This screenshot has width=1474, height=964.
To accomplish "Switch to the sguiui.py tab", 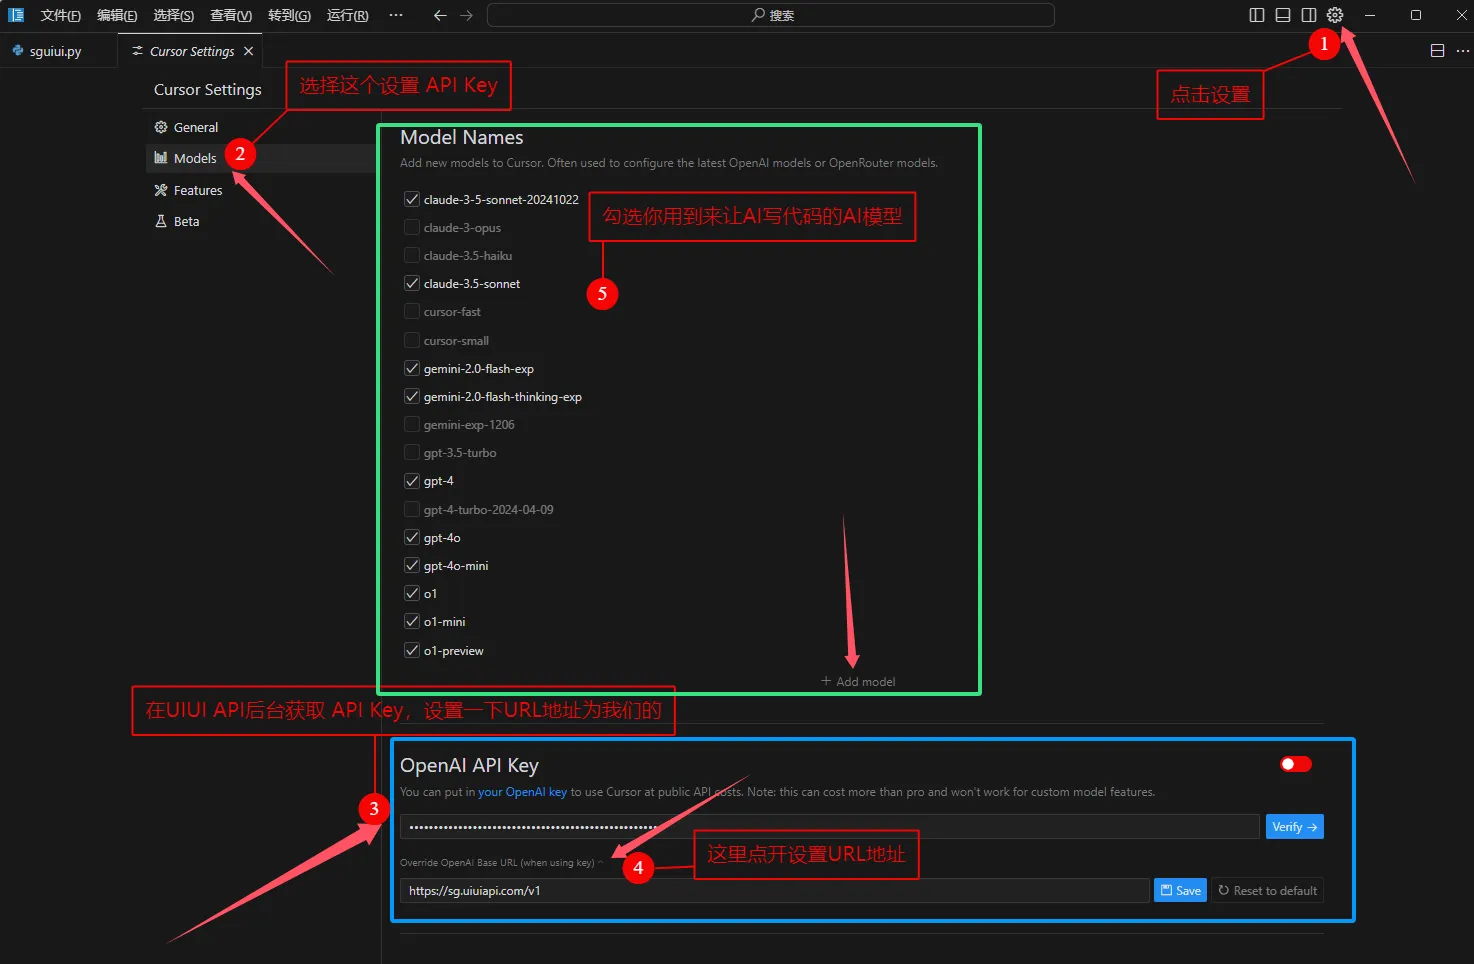I will pos(55,51).
